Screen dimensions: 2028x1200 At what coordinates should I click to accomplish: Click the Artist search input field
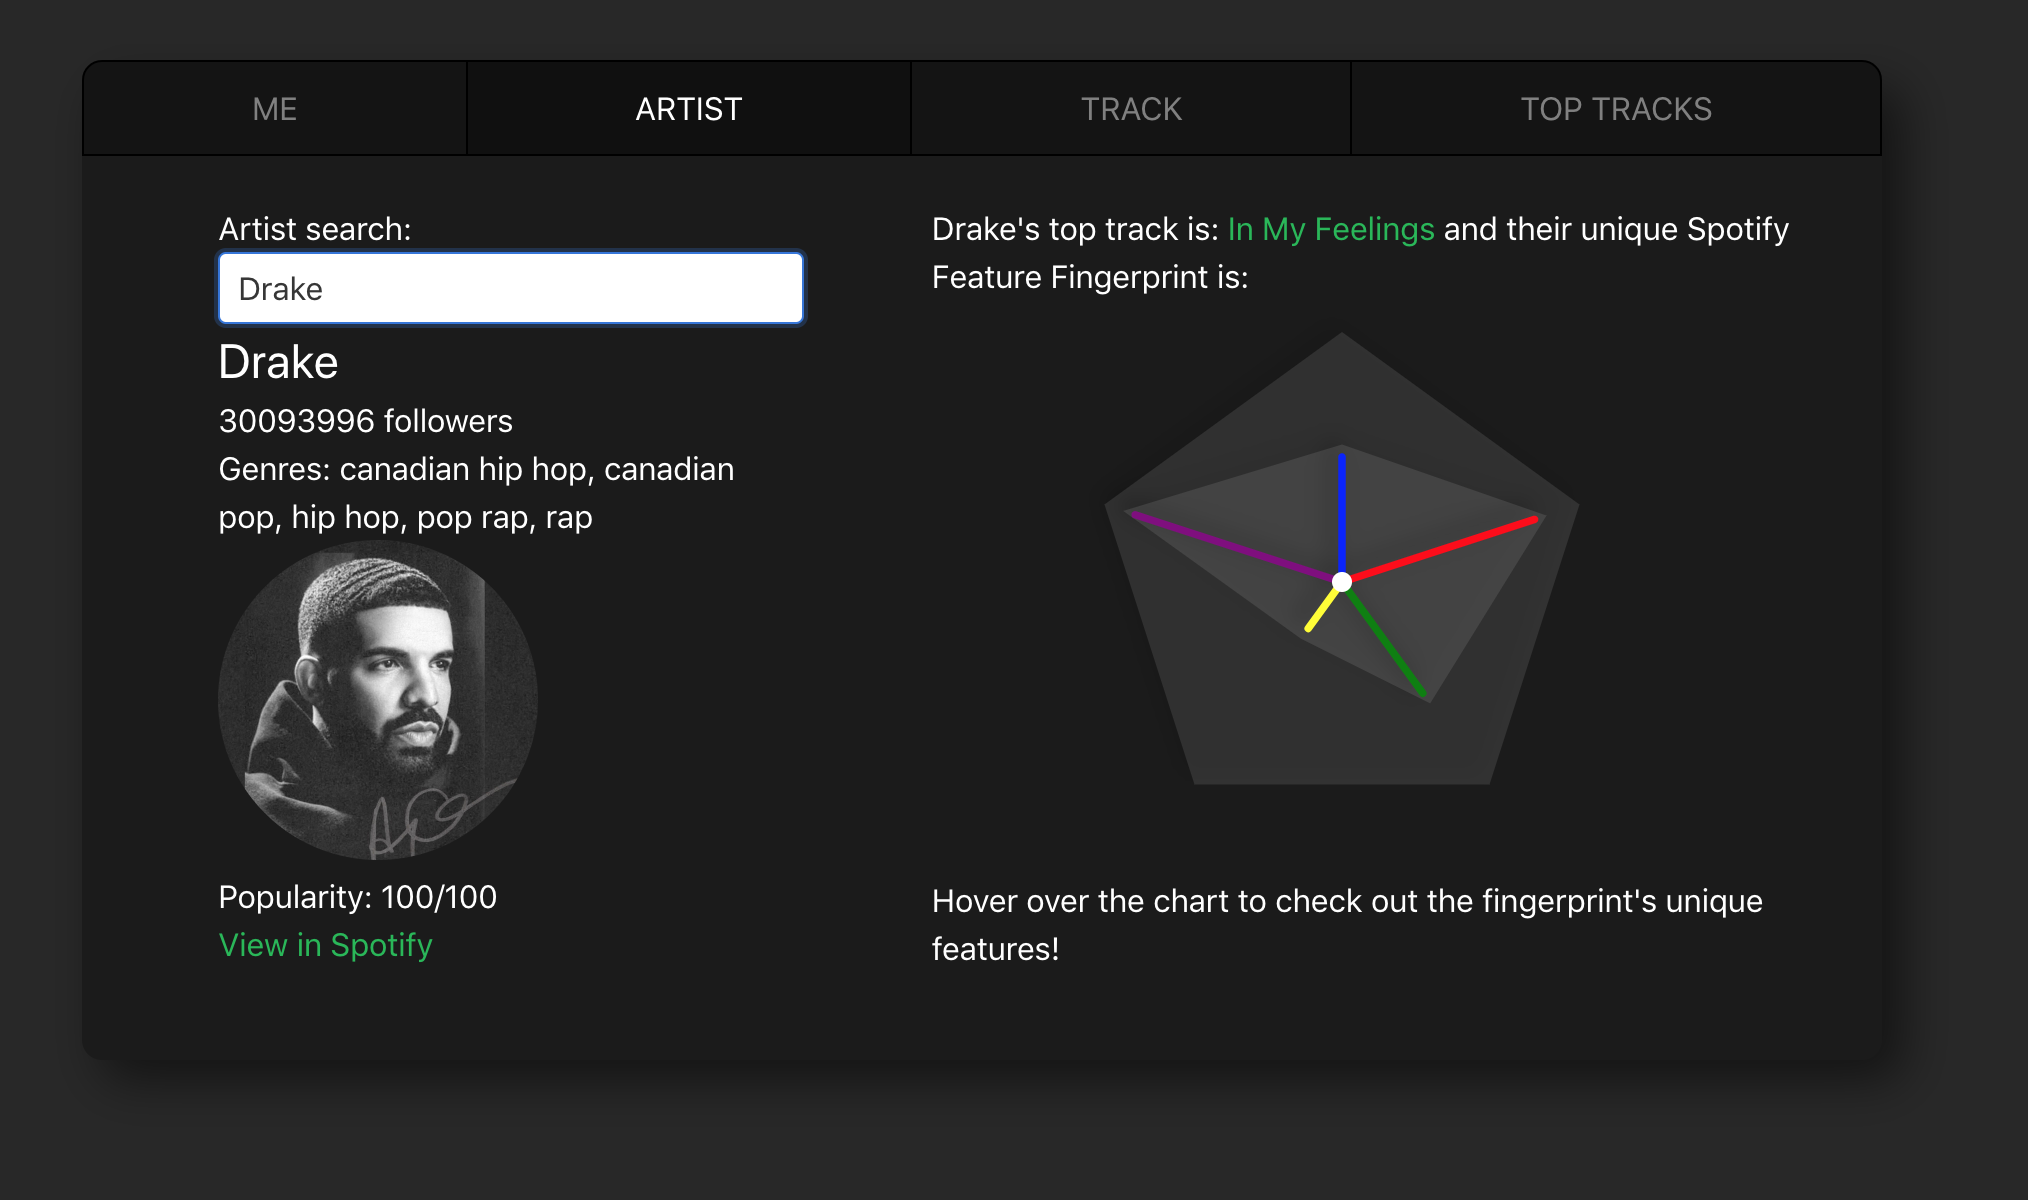pyautogui.click(x=511, y=288)
